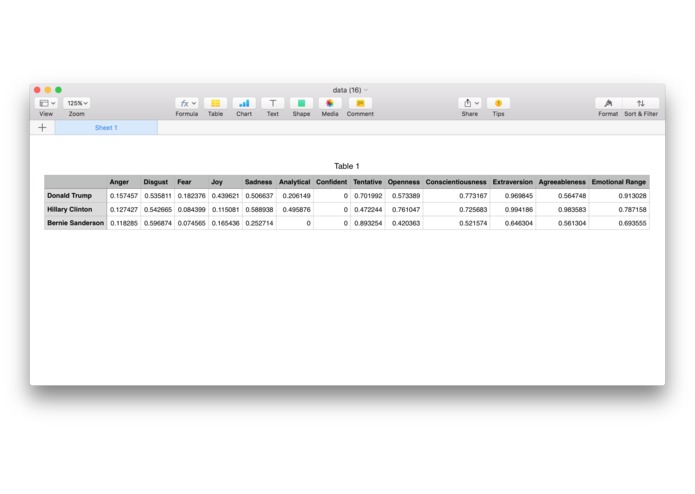Click cell with value 0.693555
695x494 pixels.
tap(619, 223)
